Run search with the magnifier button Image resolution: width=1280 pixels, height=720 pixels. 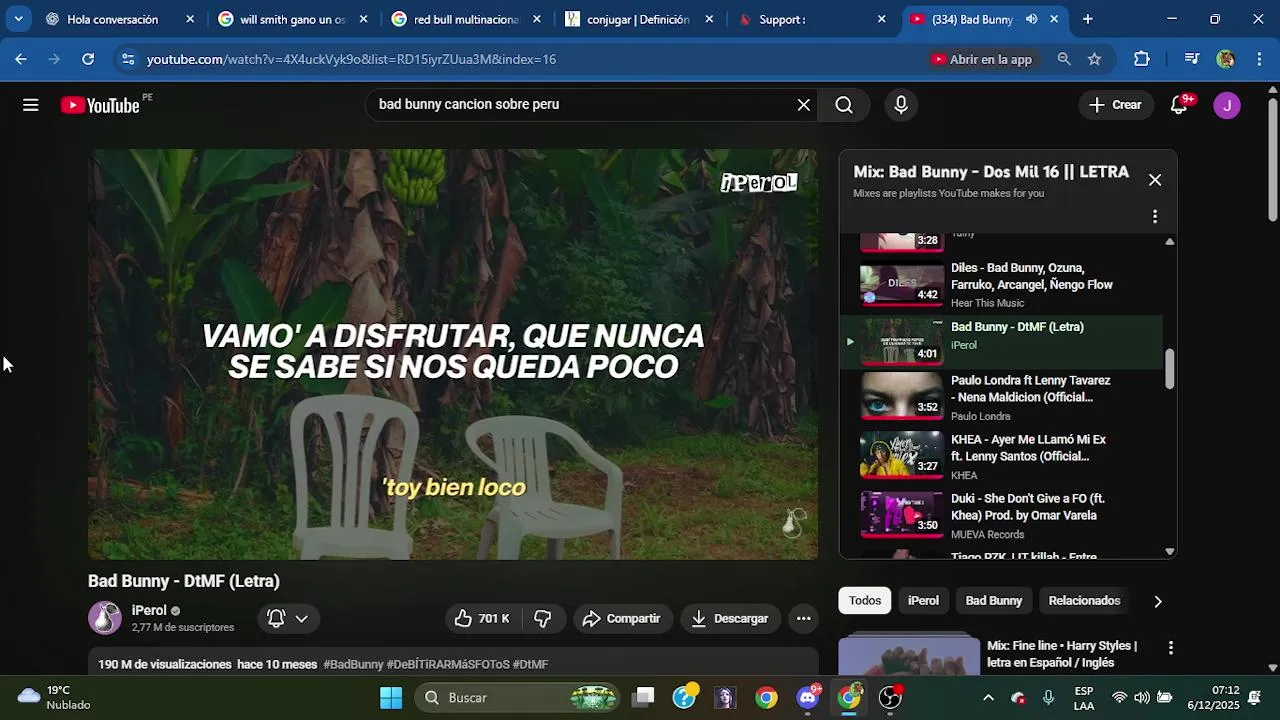(844, 105)
